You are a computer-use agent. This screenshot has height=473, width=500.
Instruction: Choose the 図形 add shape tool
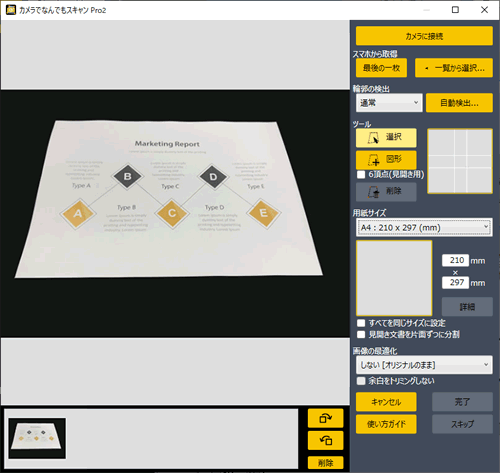pos(386,160)
